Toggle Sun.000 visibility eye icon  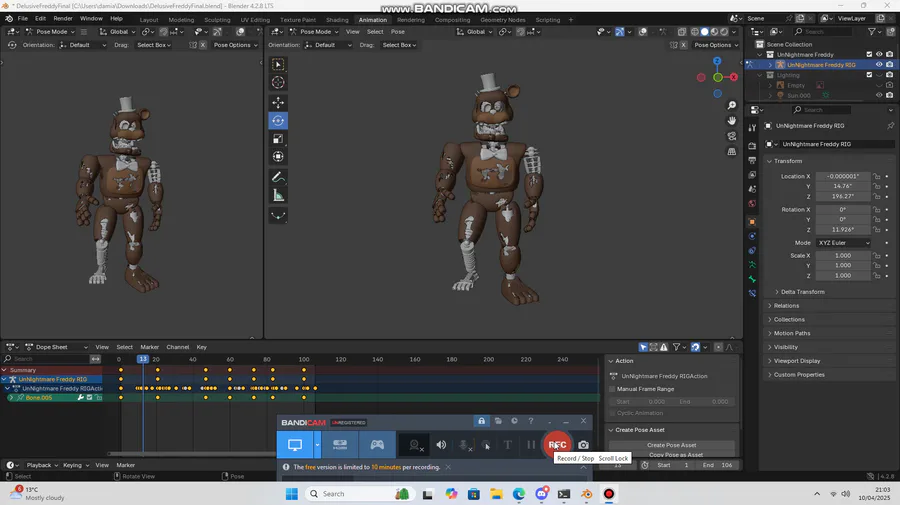[x=879, y=96]
